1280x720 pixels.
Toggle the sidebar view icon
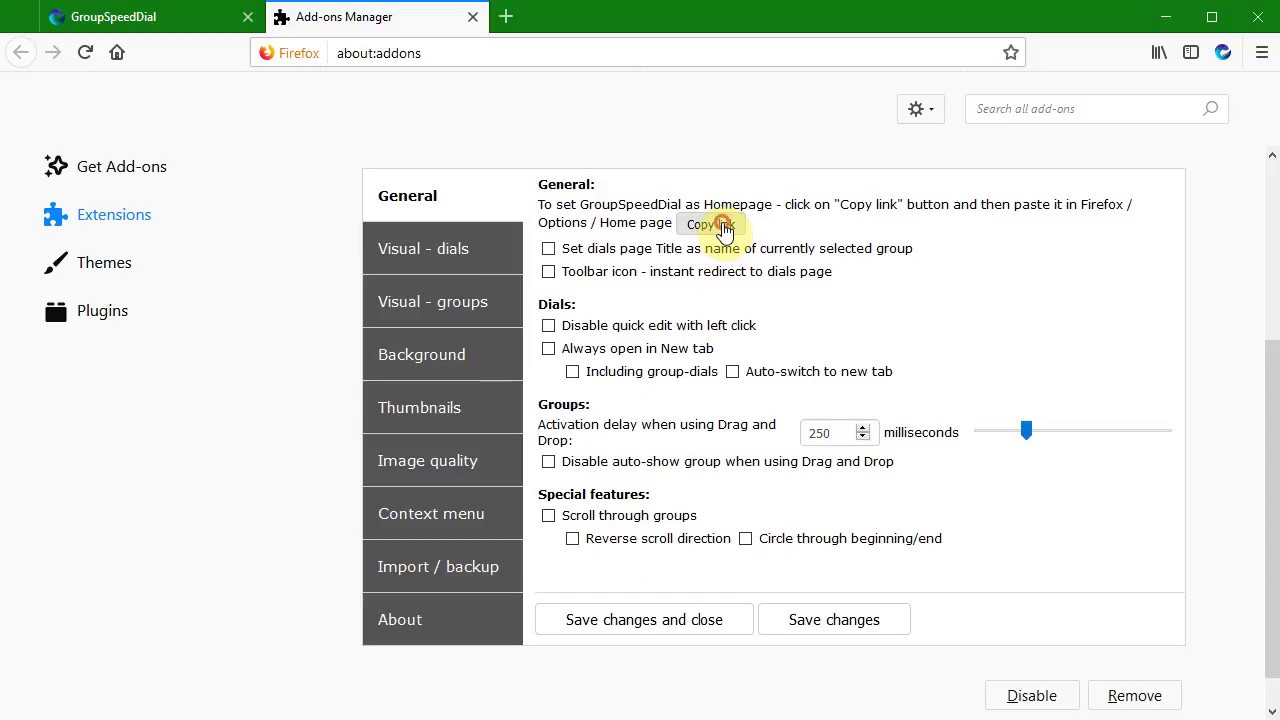pos(1191,53)
